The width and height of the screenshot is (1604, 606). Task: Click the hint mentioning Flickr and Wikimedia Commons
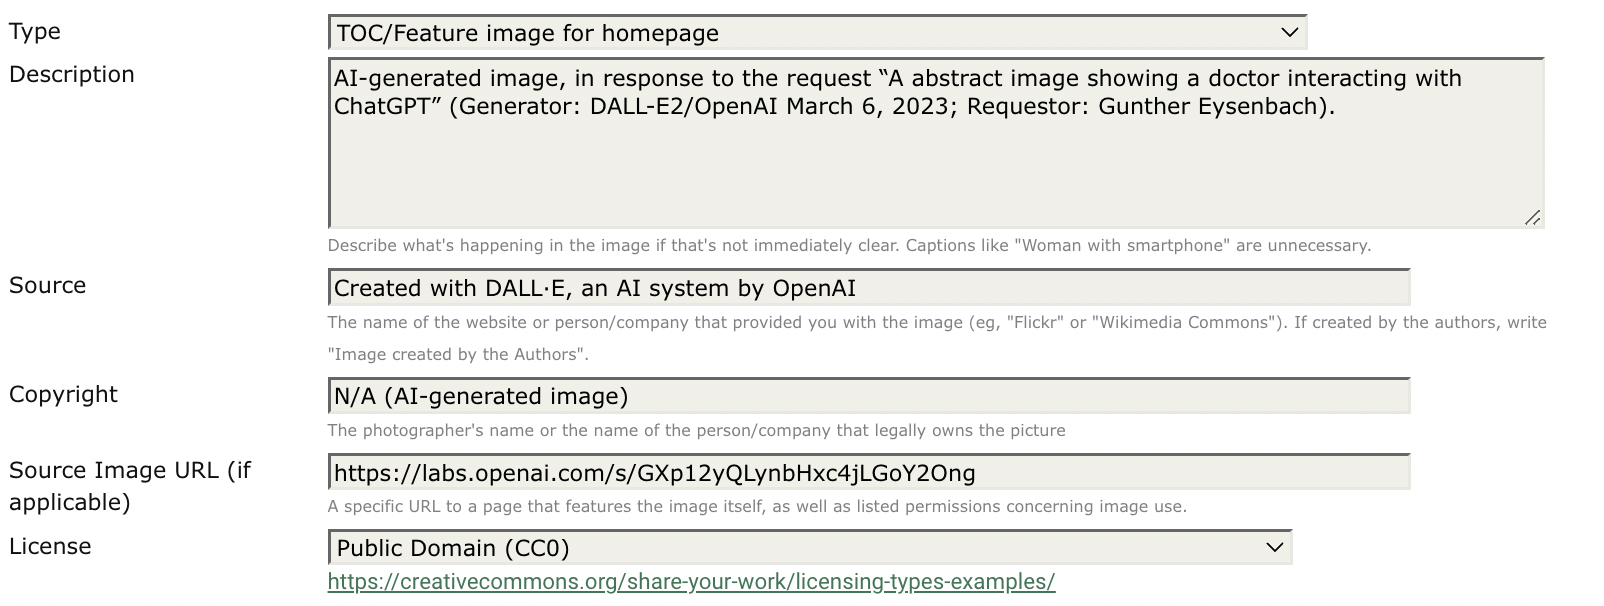[937, 323]
